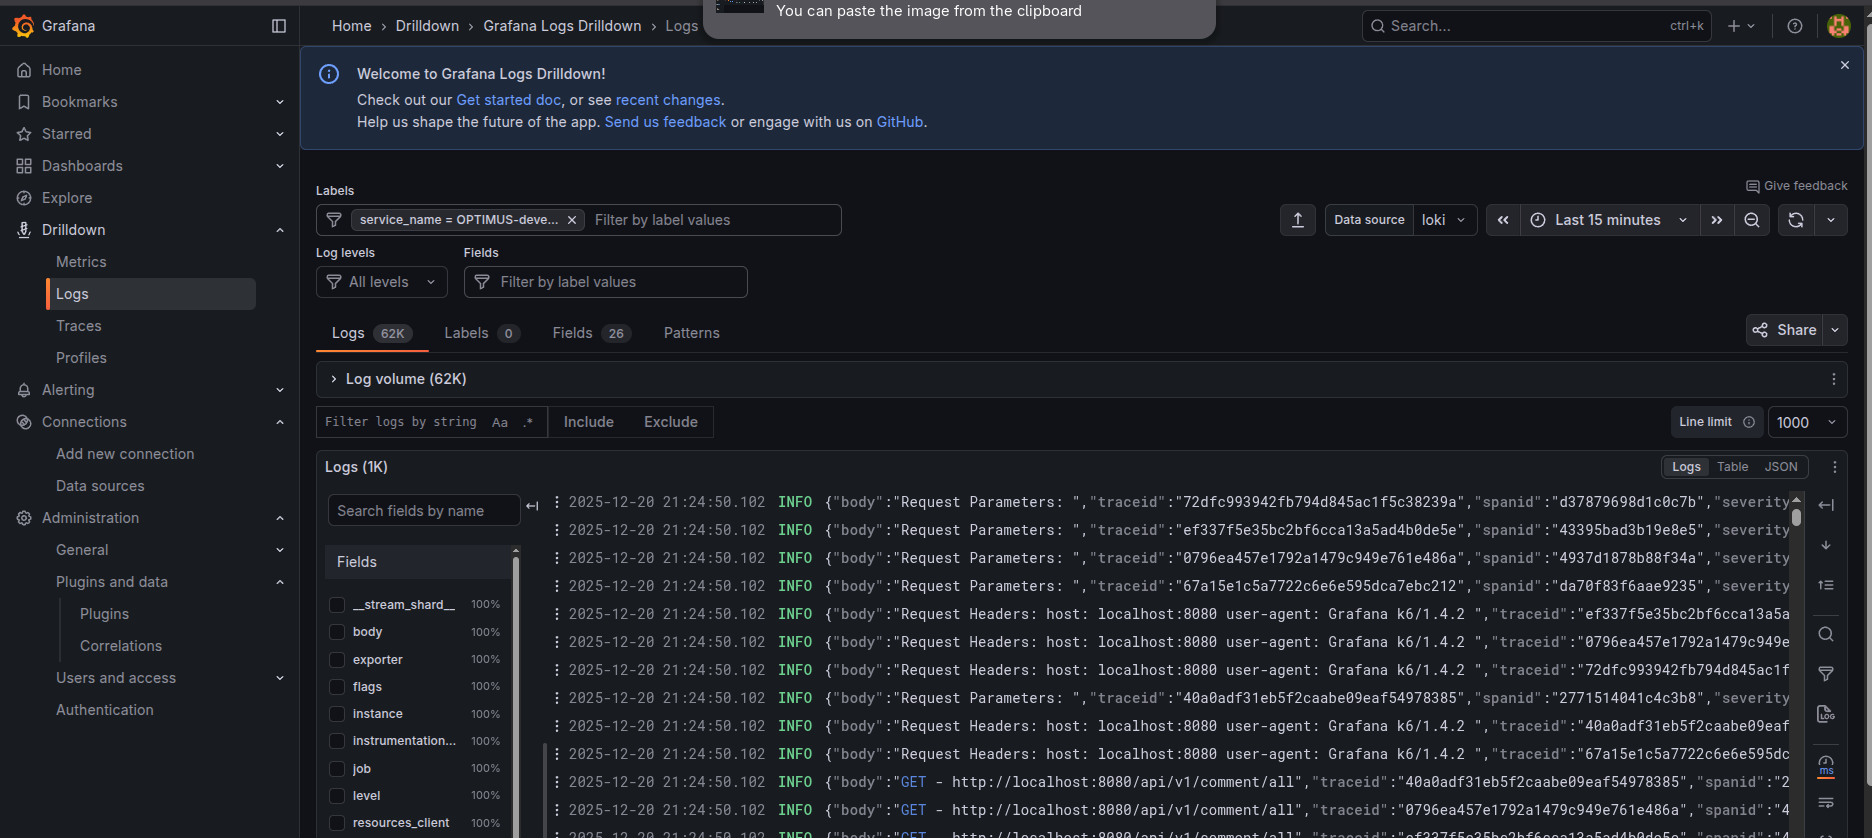Open the help question mark icon
The width and height of the screenshot is (1872, 838).
(x=1795, y=26)
